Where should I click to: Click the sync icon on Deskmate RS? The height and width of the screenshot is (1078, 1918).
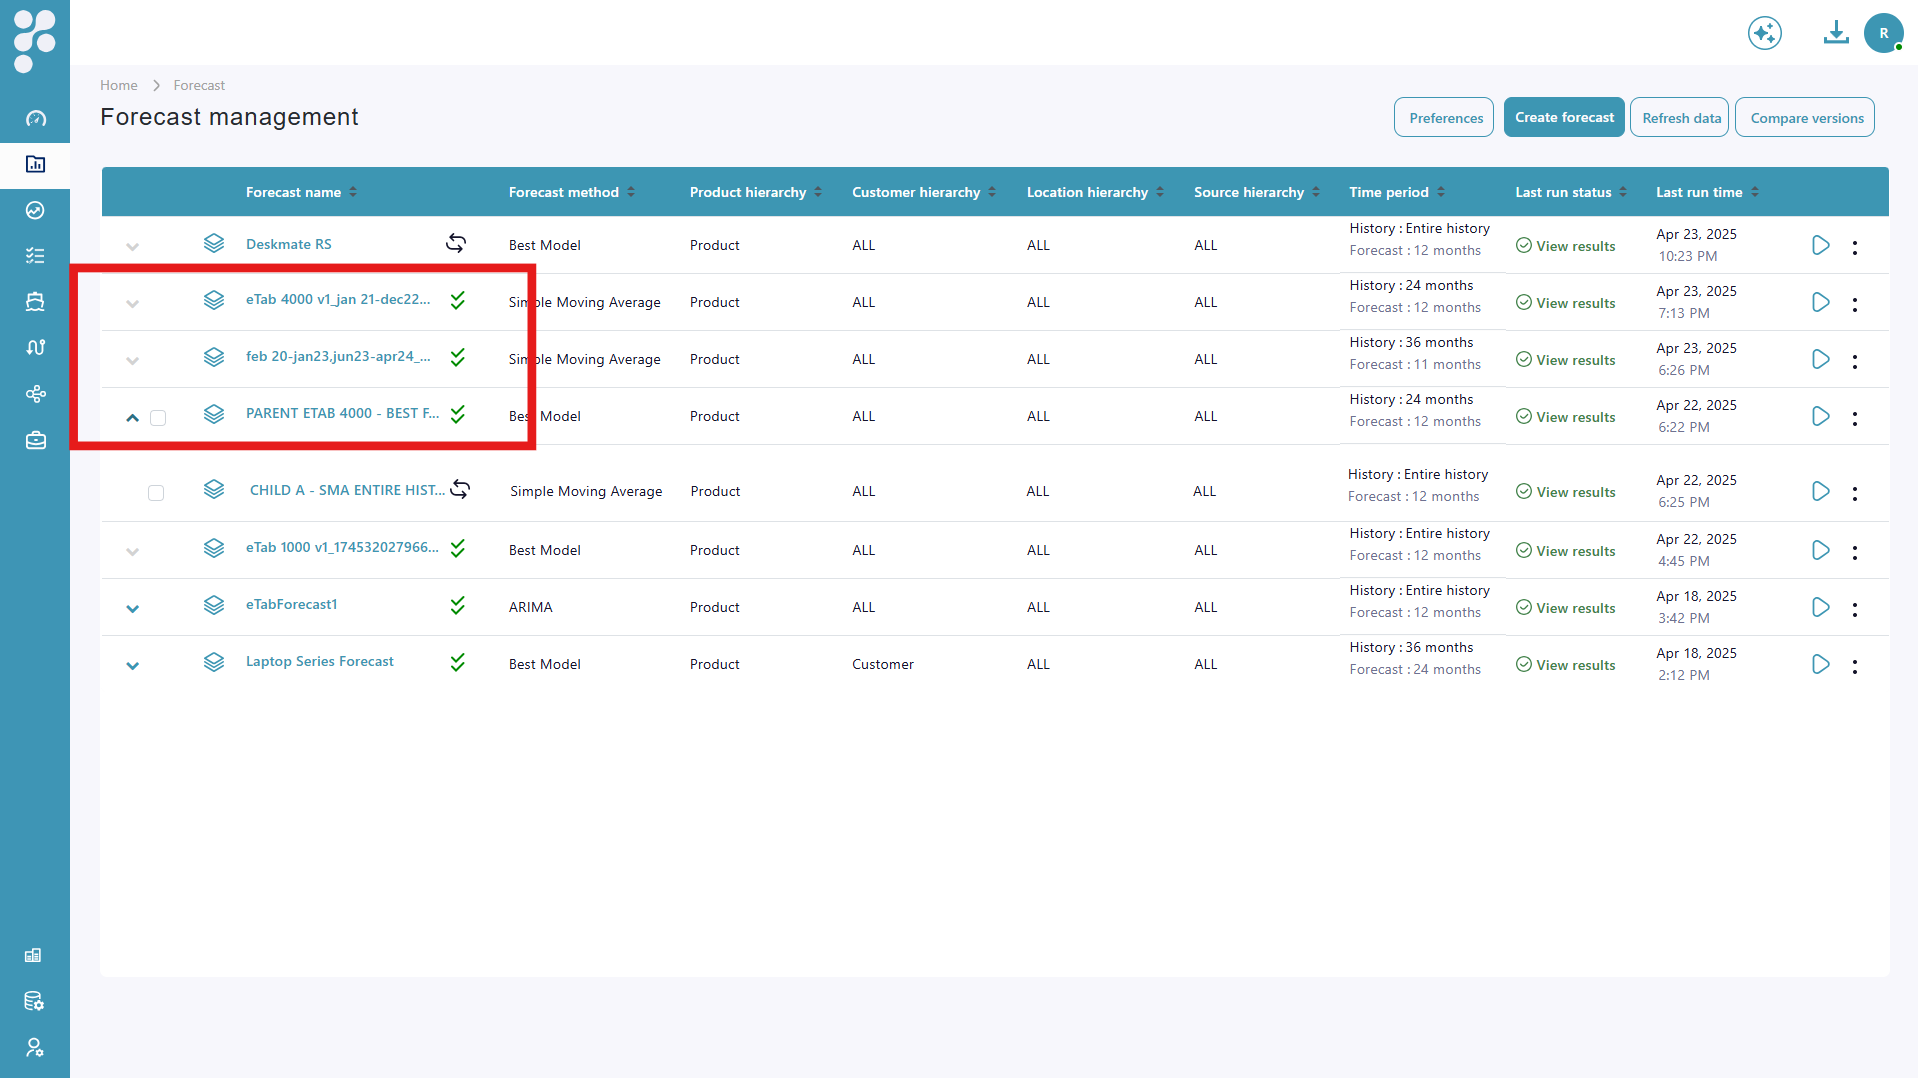pyautogui.click(x=456, y=243)
